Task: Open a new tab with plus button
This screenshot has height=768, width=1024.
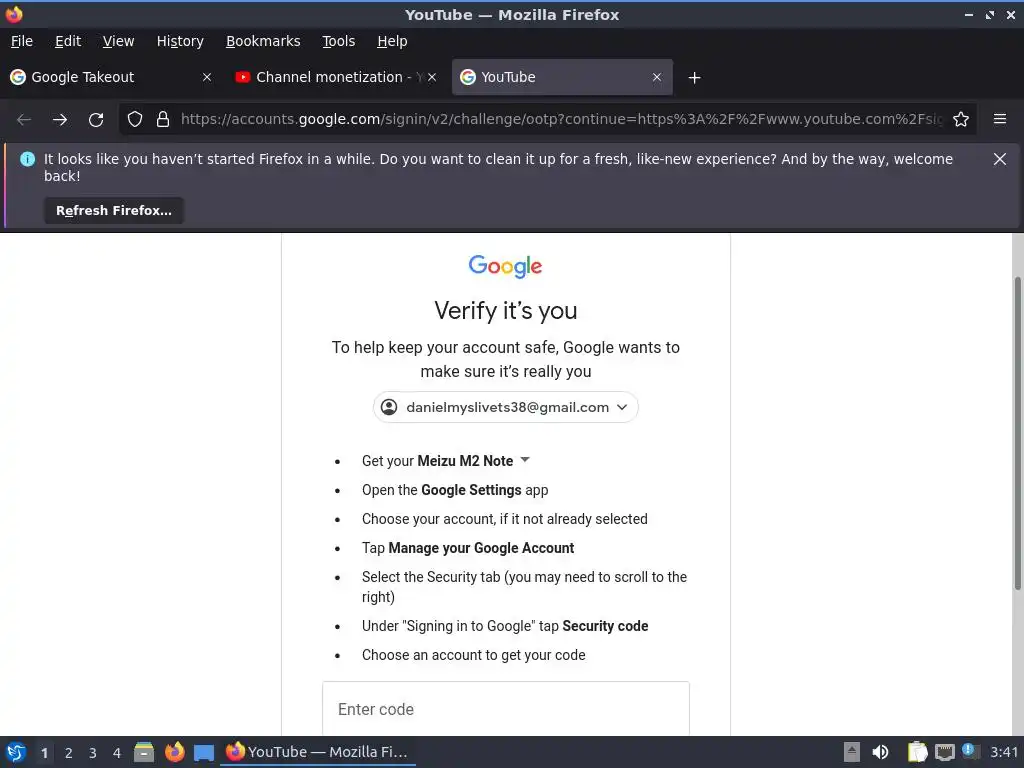Action: pyautogui.click(x=694, y=78)
